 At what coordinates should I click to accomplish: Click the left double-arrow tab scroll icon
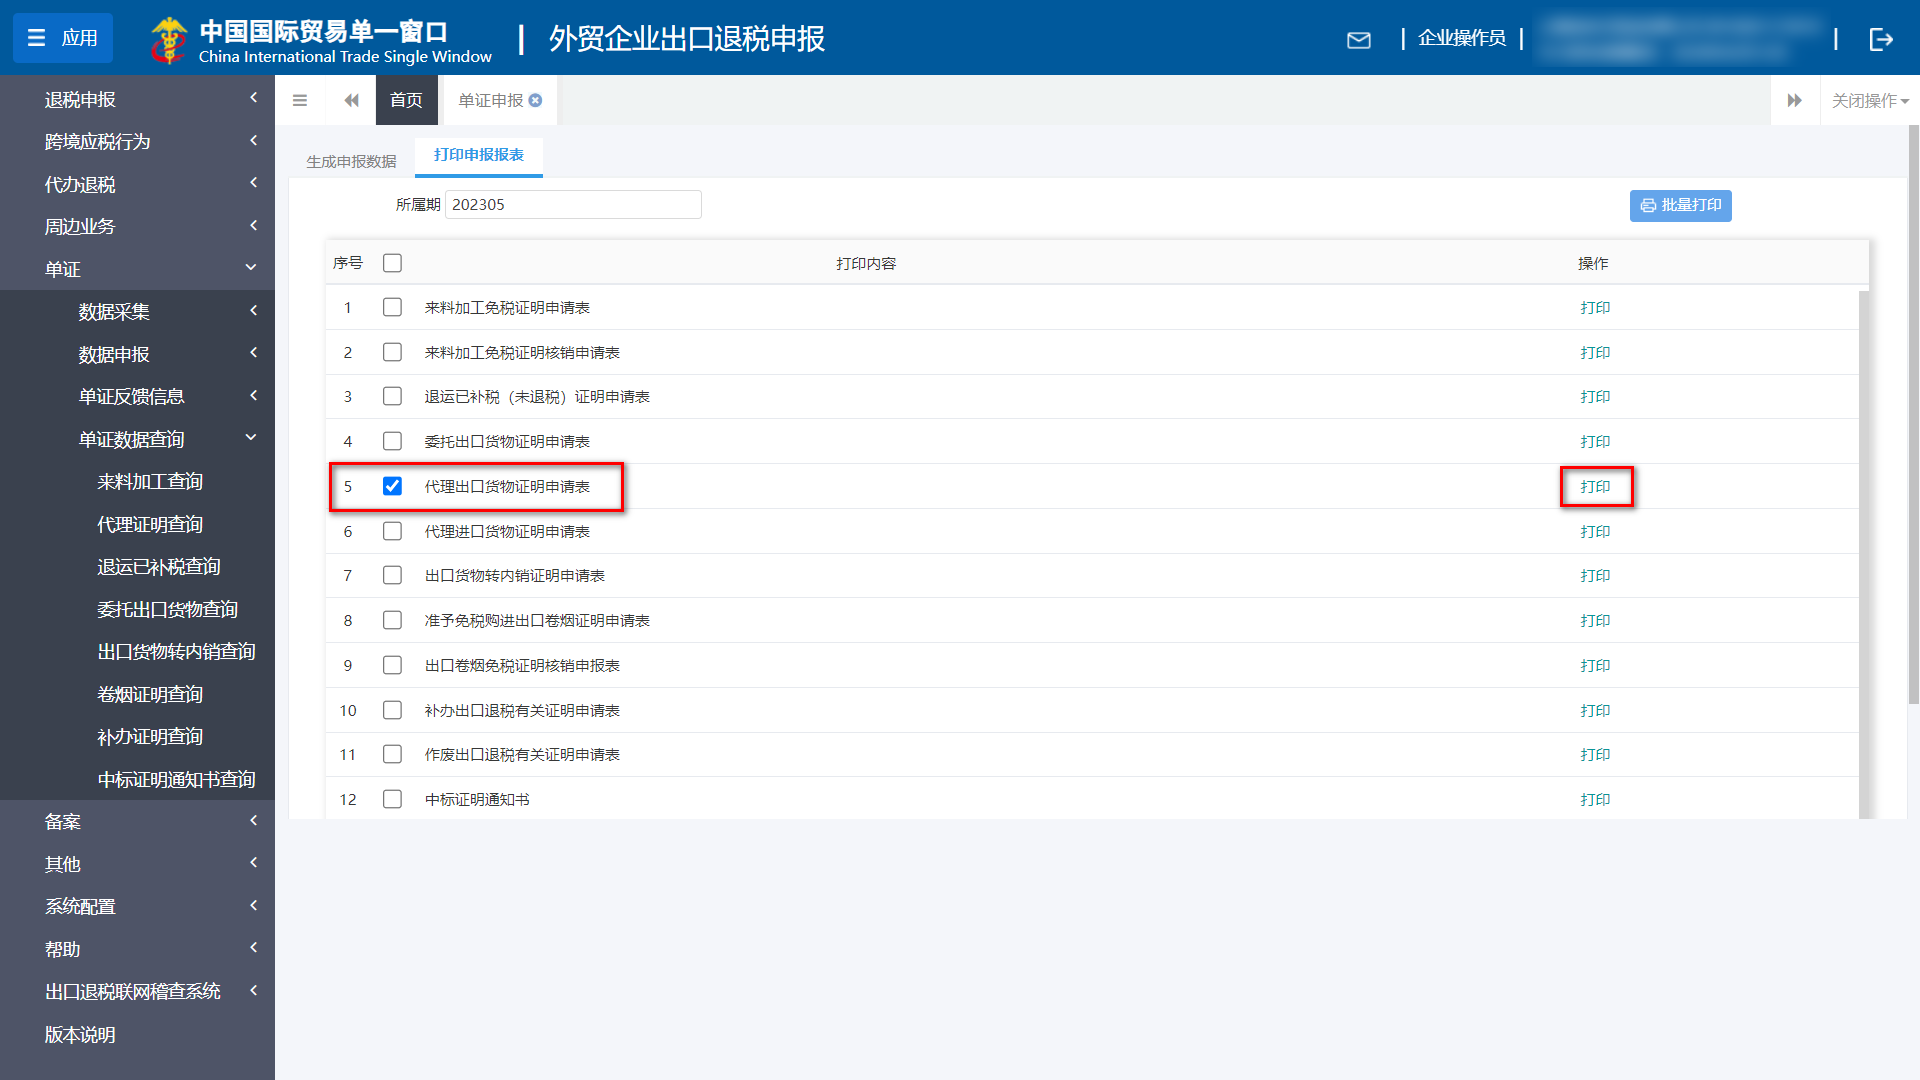point(351,100)
